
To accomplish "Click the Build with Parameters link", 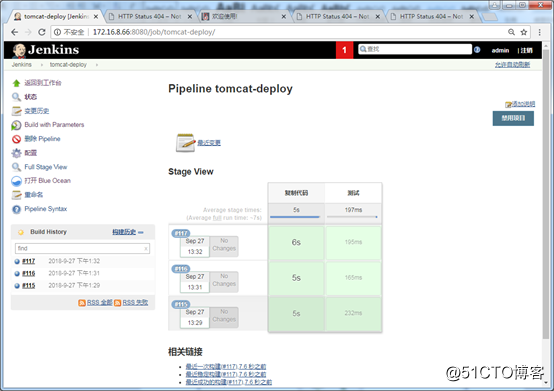I will (x=54, y=125).
